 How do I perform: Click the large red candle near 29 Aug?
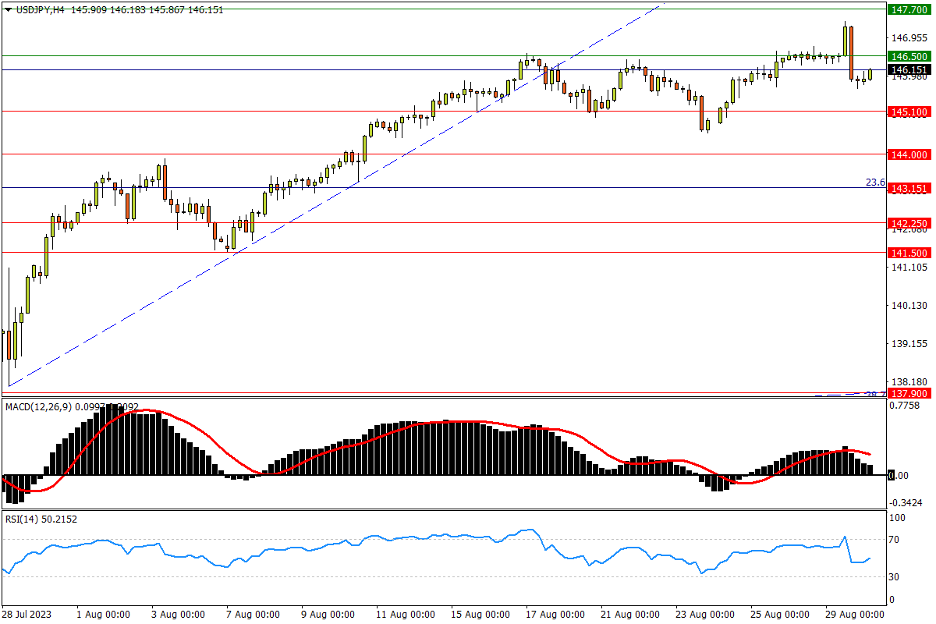tap(851, 52)
